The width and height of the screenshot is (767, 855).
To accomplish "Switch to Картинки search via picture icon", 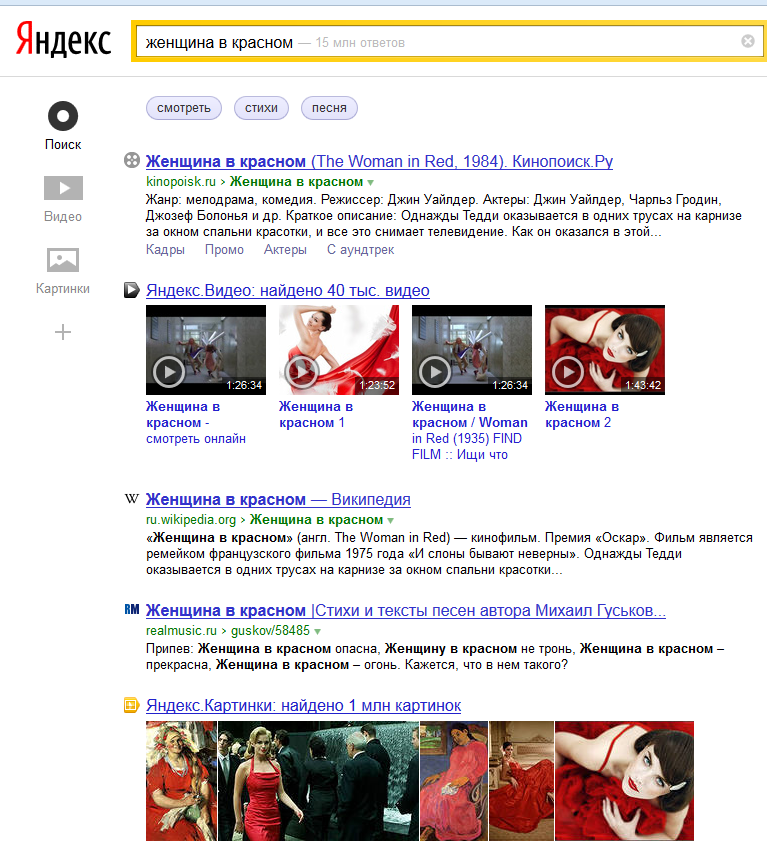I will [x=63, y=260].
